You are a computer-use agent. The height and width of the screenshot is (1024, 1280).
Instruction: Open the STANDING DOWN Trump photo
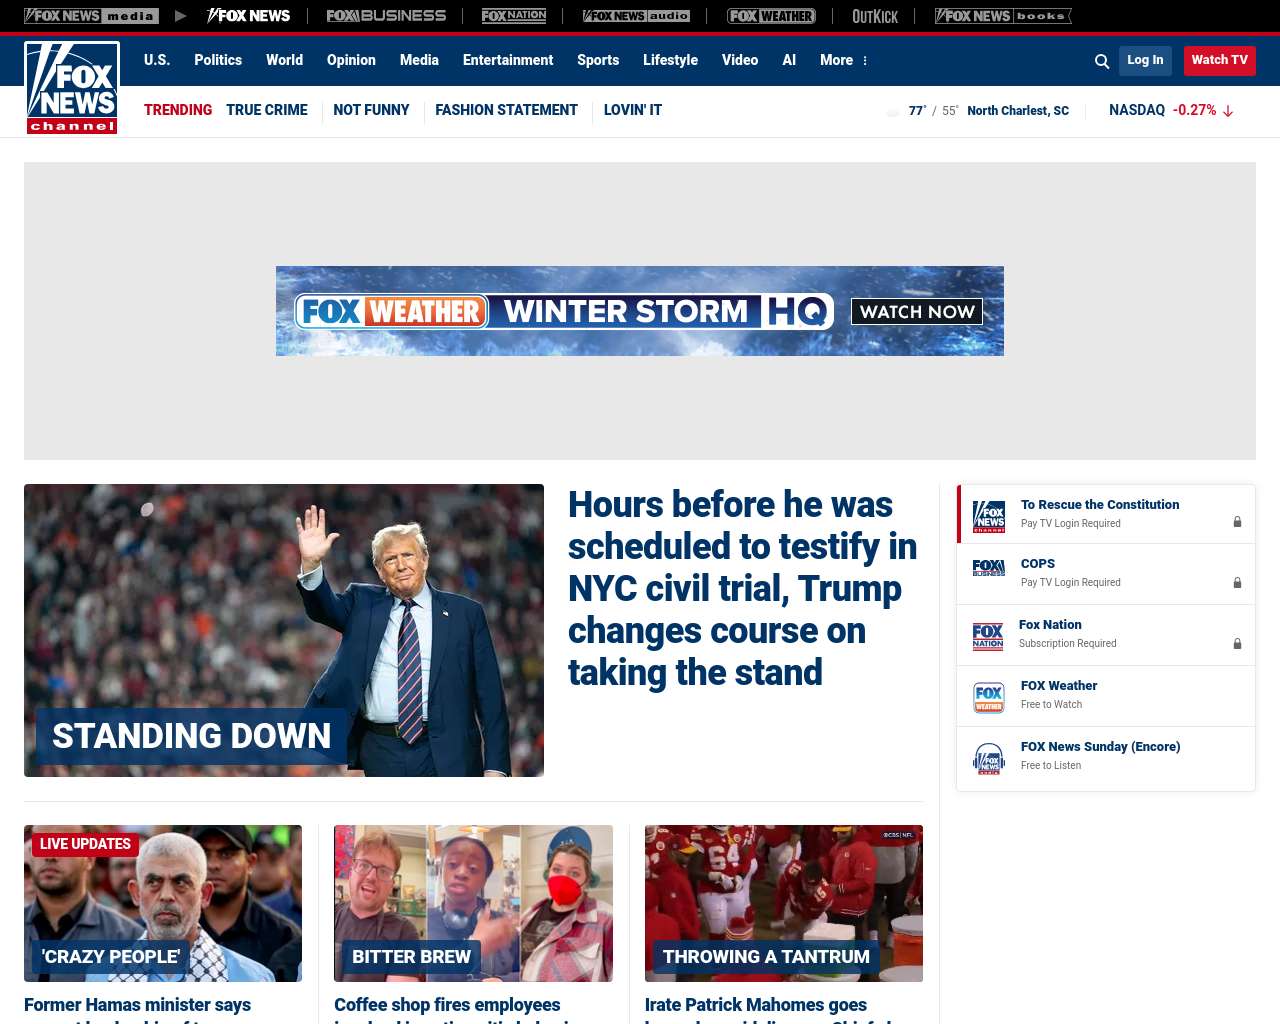click(284, 630)
